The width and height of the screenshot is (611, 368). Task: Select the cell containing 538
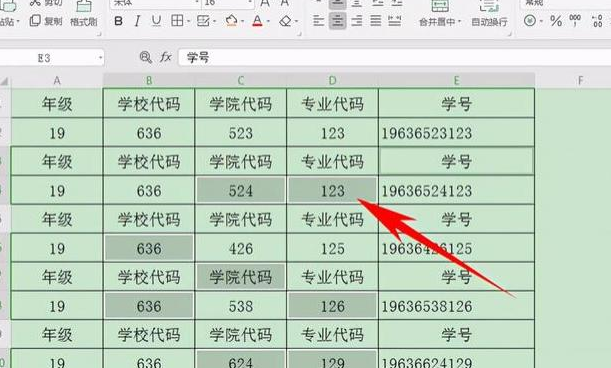[240, 306]
